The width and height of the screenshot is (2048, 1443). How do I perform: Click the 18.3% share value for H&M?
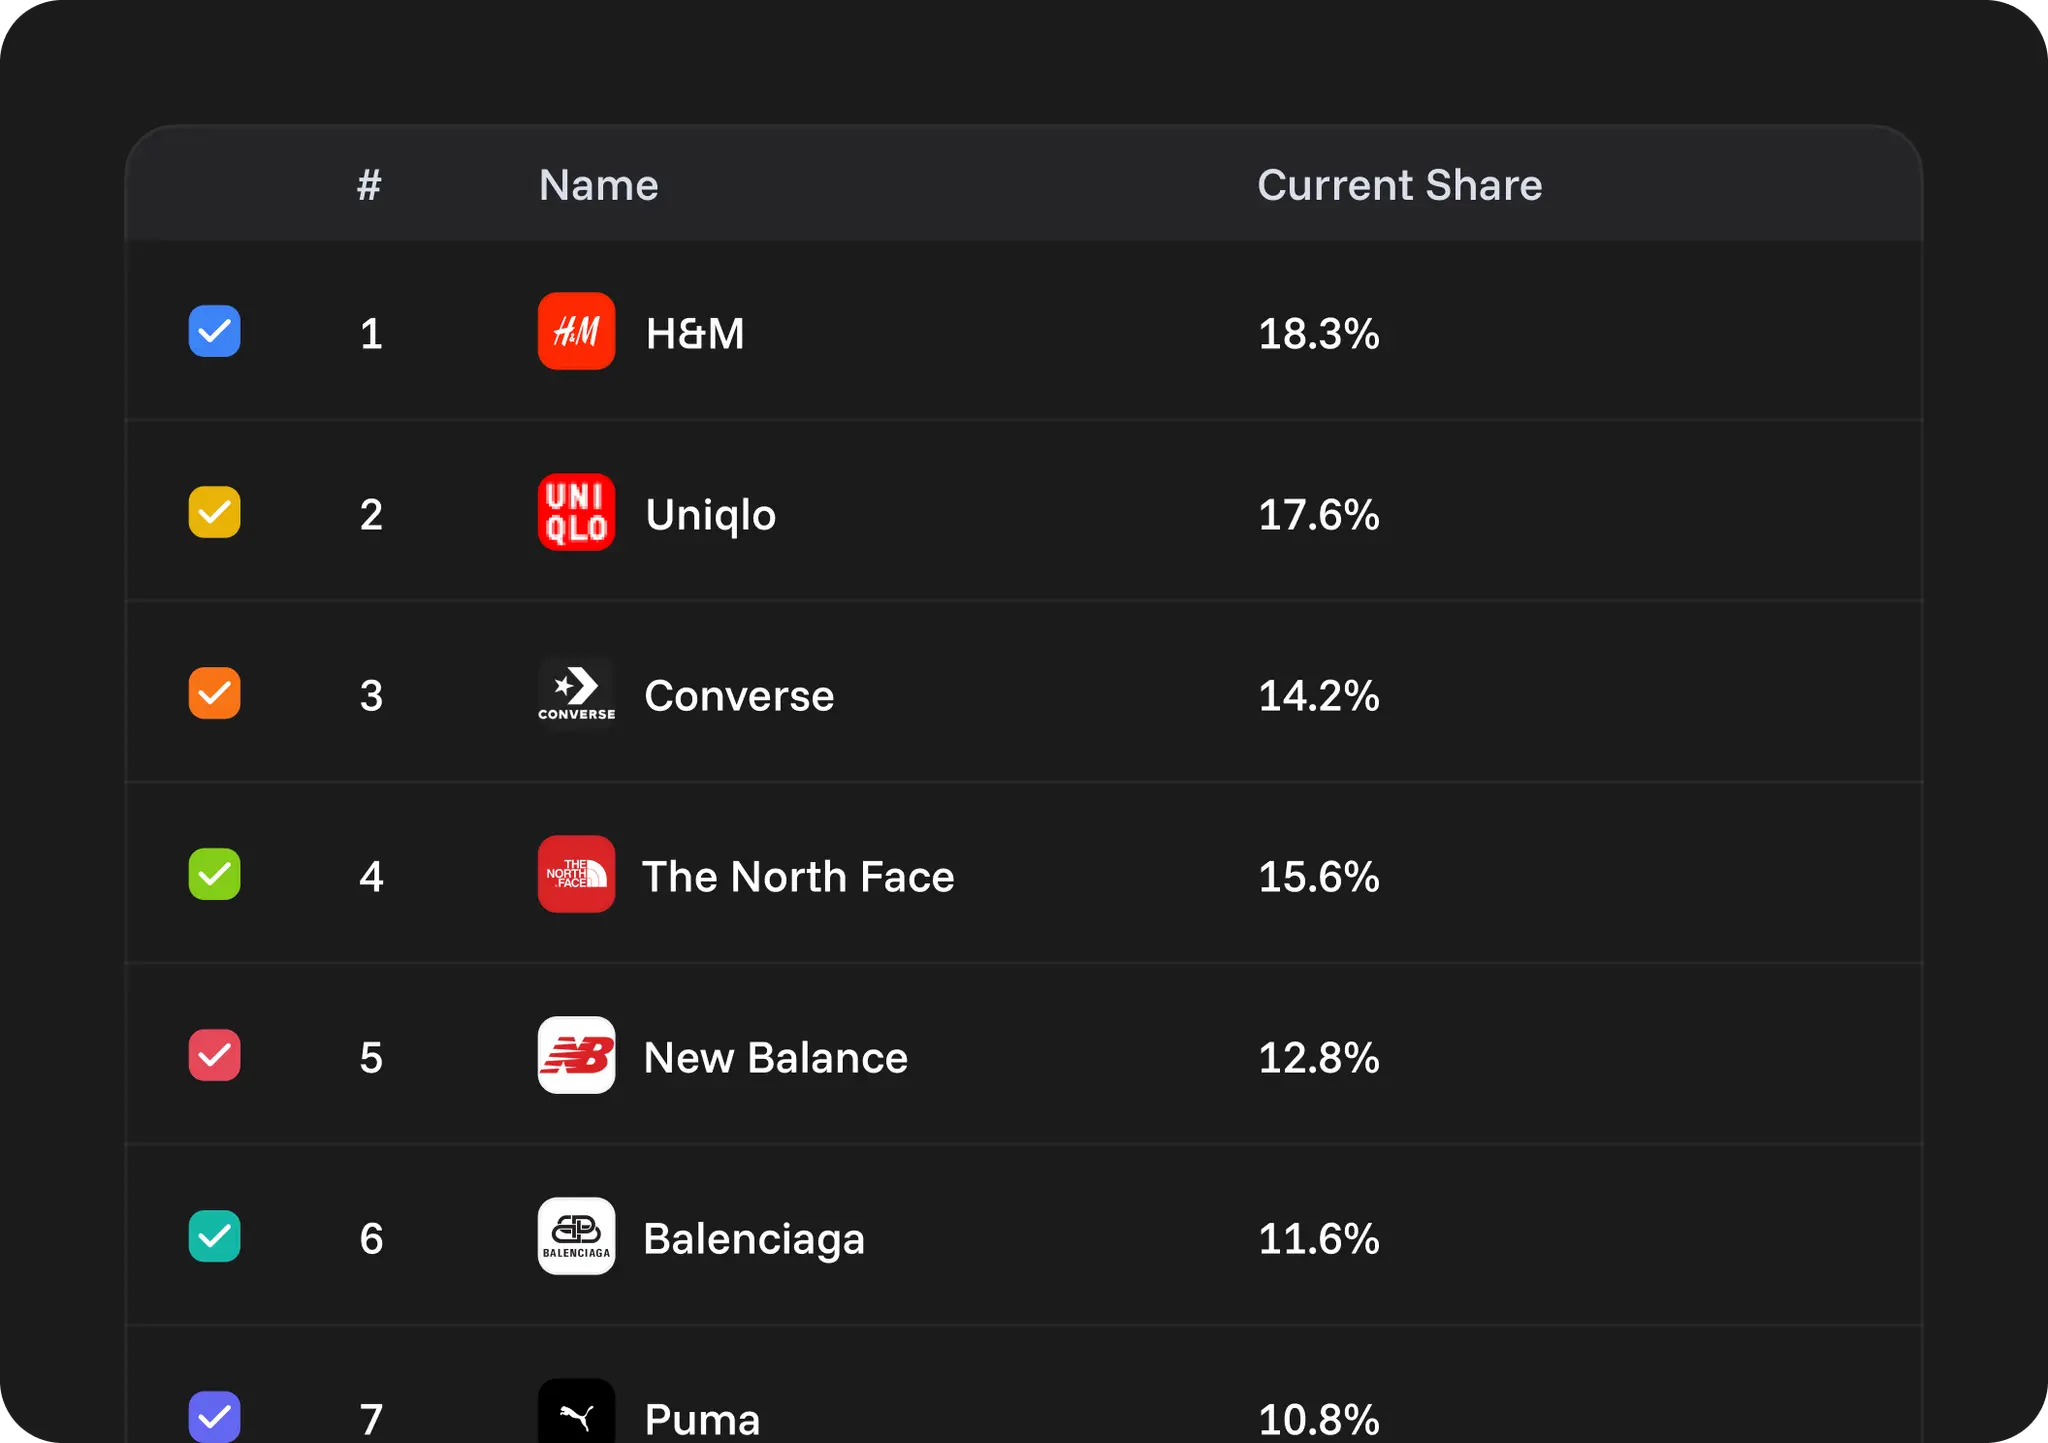click(1318, 335)
